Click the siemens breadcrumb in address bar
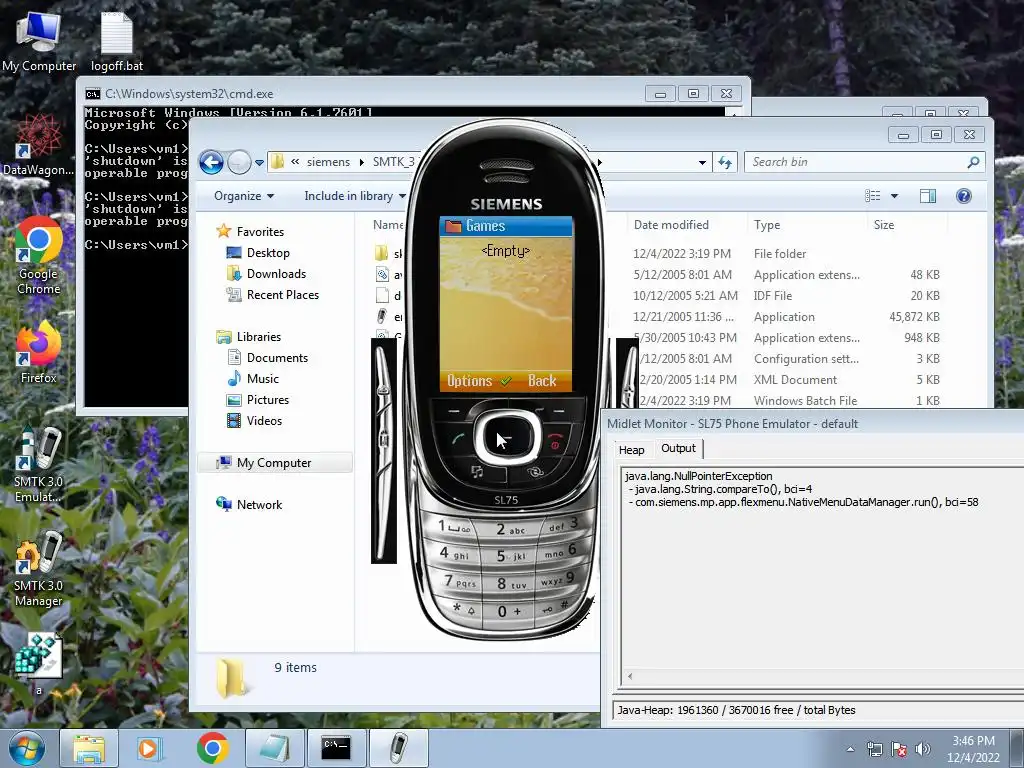This screenshot has height=768, width=1024. (x=328, y=162)
